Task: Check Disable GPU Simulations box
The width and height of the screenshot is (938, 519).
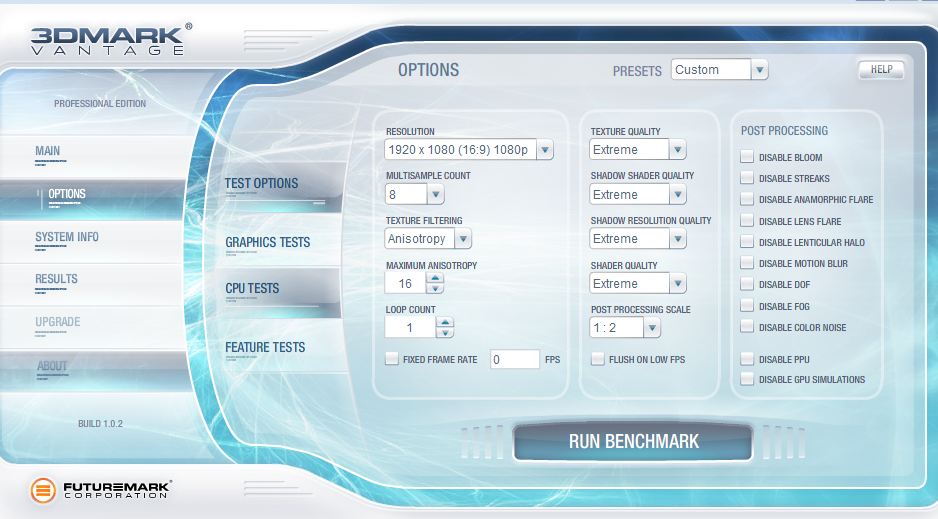Action: coord(747,378)
